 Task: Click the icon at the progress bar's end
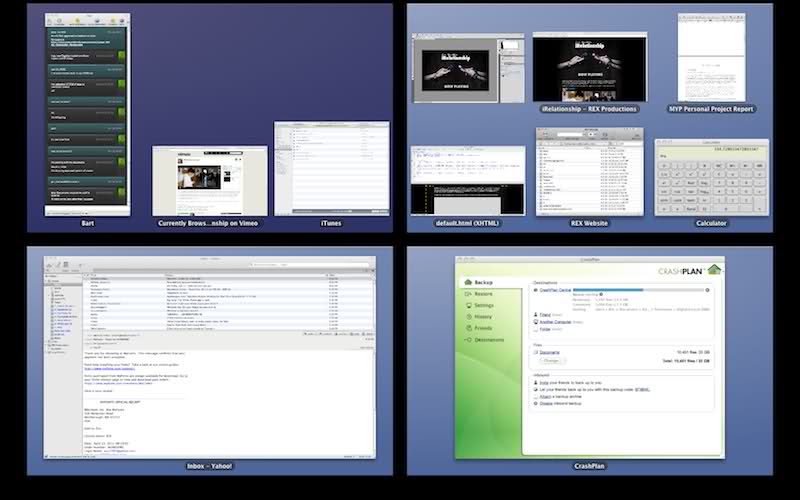(x=707, y=290)
